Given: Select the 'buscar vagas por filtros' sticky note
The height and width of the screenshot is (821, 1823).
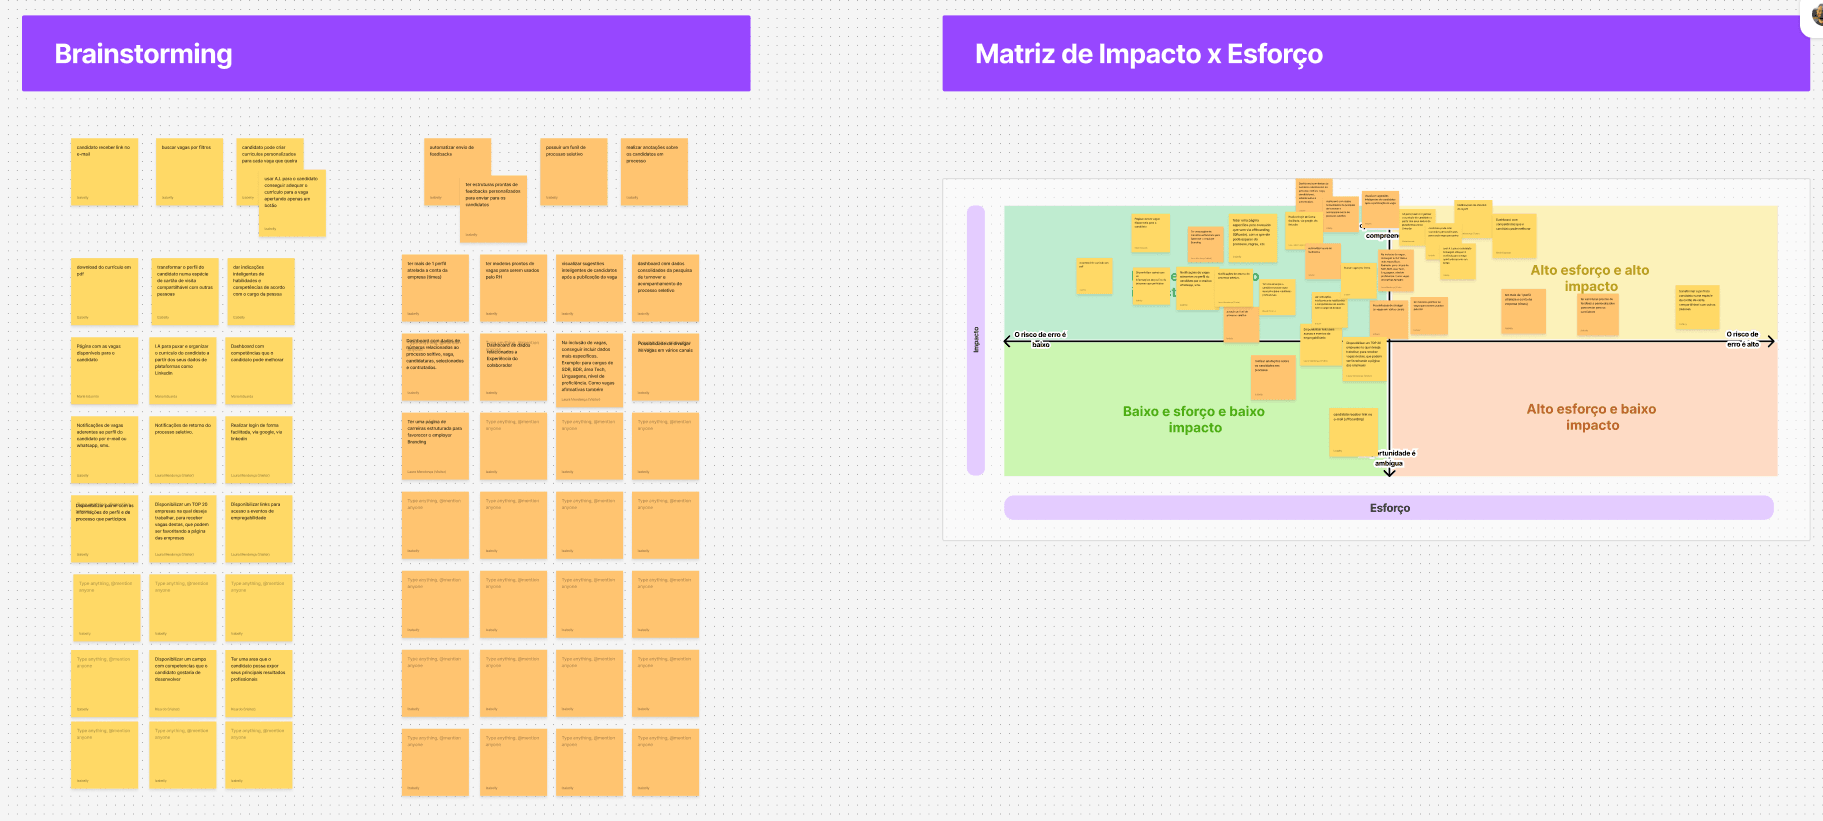Looking at the screenshot, I should 190,172.
